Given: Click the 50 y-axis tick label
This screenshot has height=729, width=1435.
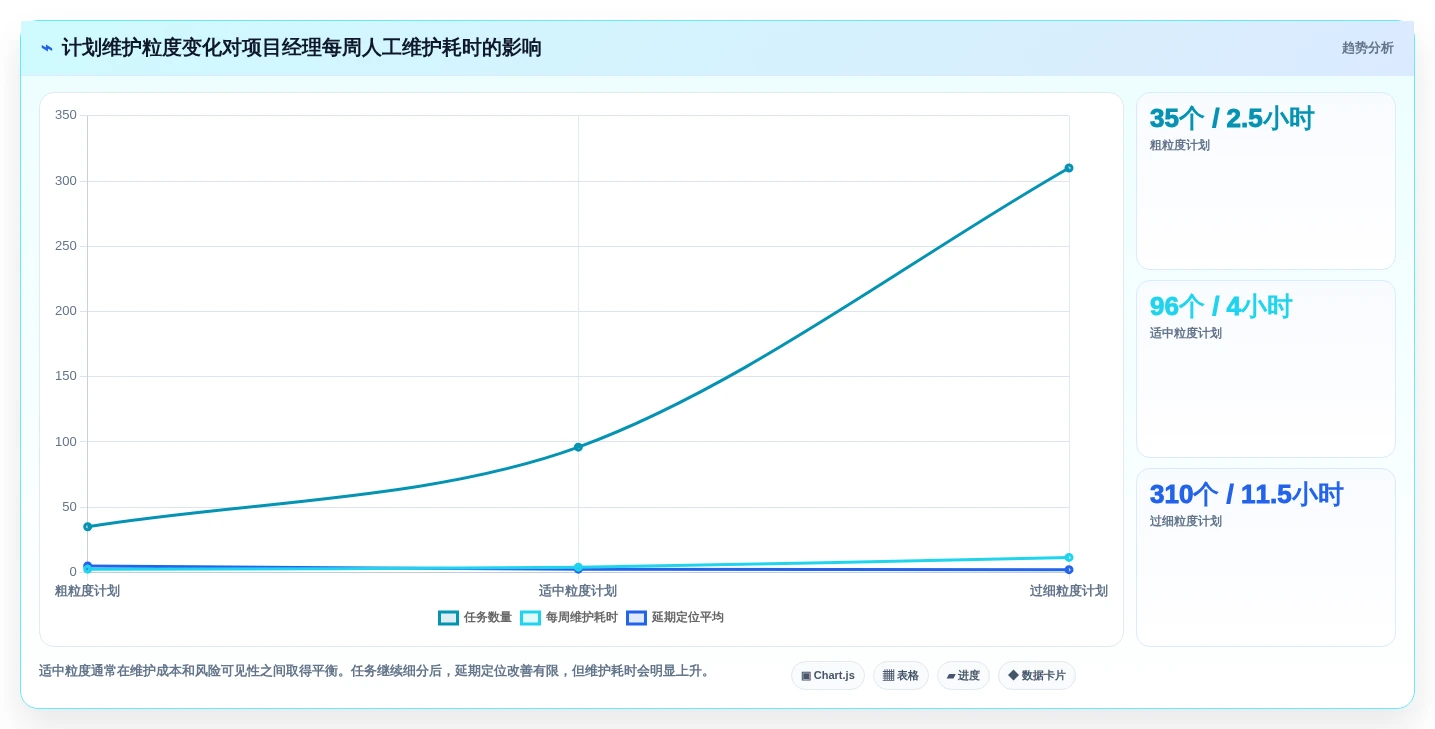Looking at the screenshot, I should (x=69, y=507).
